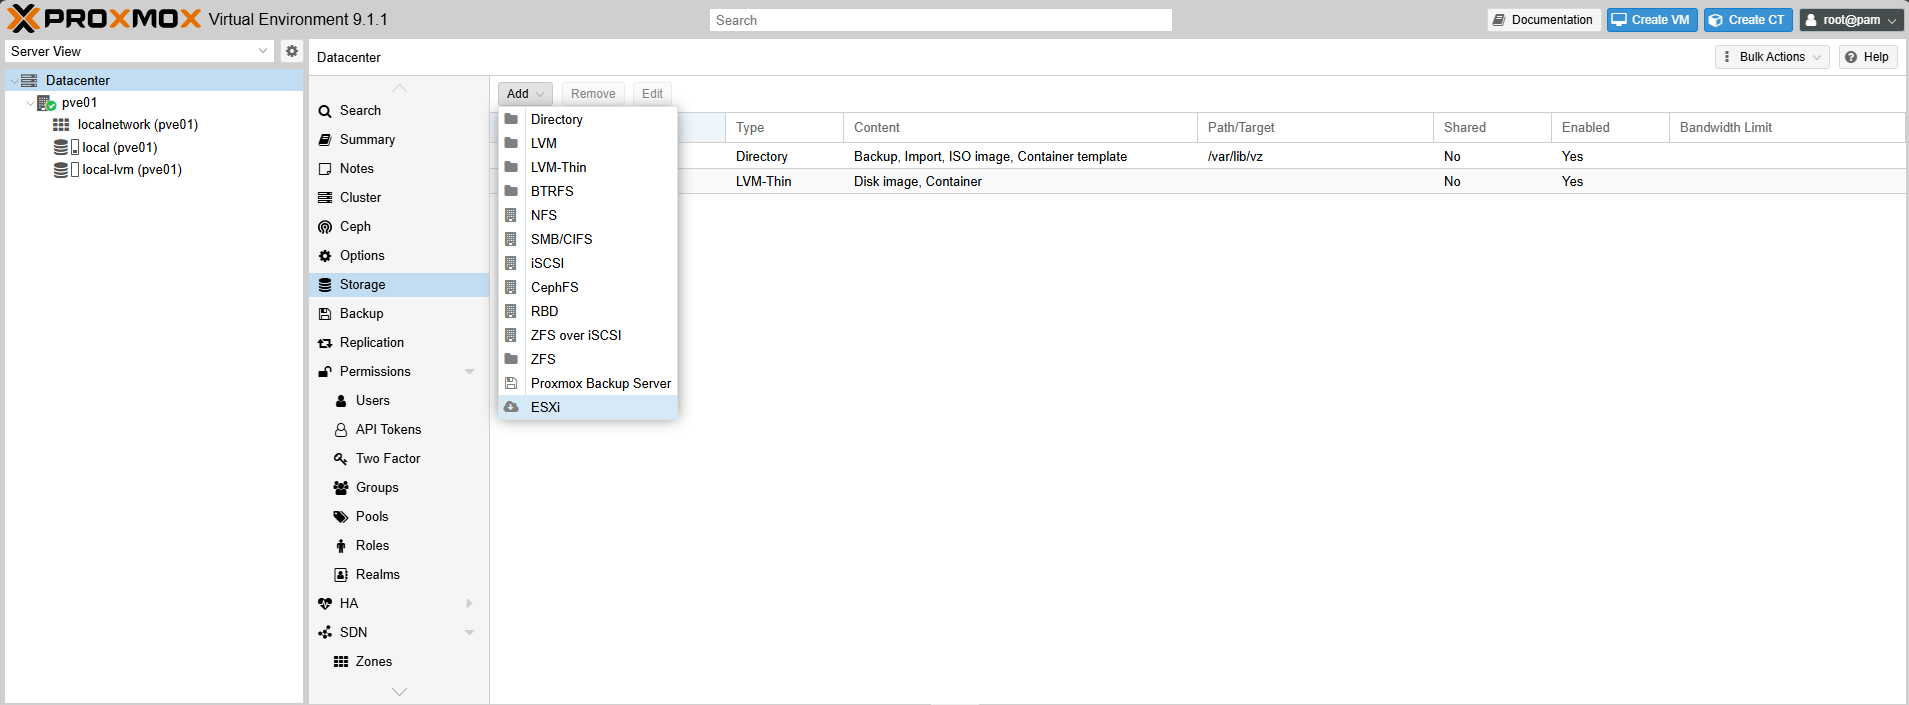Click the Proxmox logo
This screenshot has height=705, width=1909.
click(104, 19)
